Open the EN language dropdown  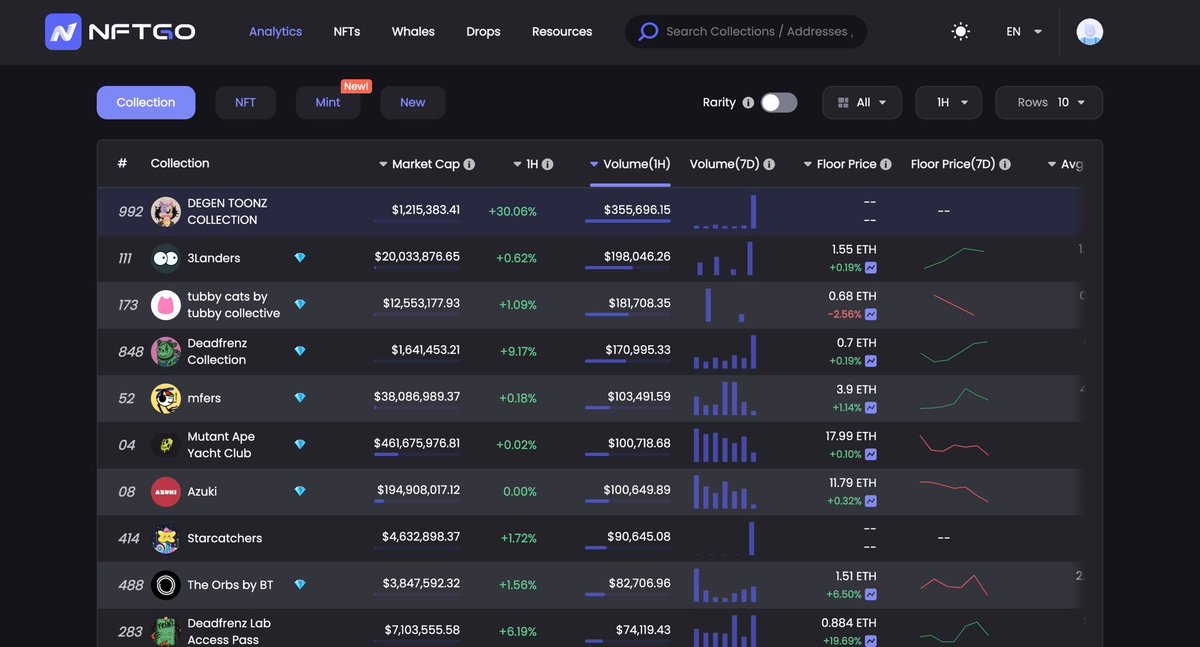coord(1024,32)
